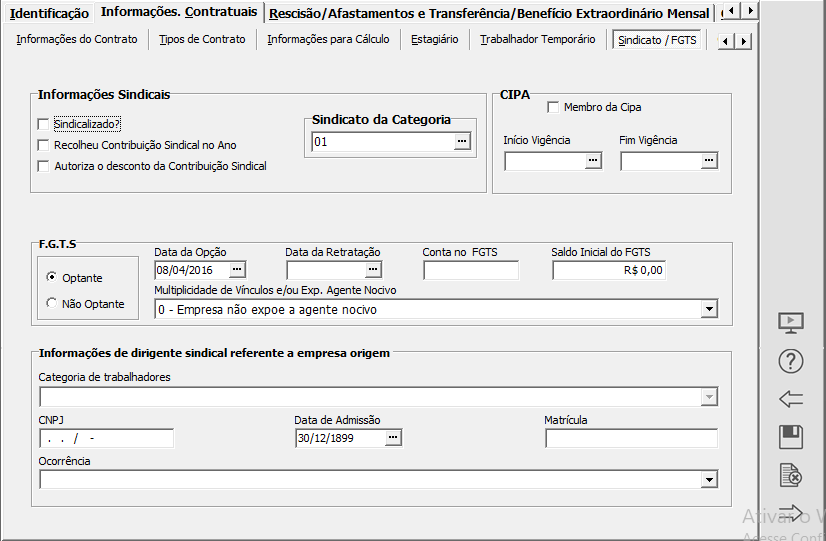Open help with question mark icon

791,362
